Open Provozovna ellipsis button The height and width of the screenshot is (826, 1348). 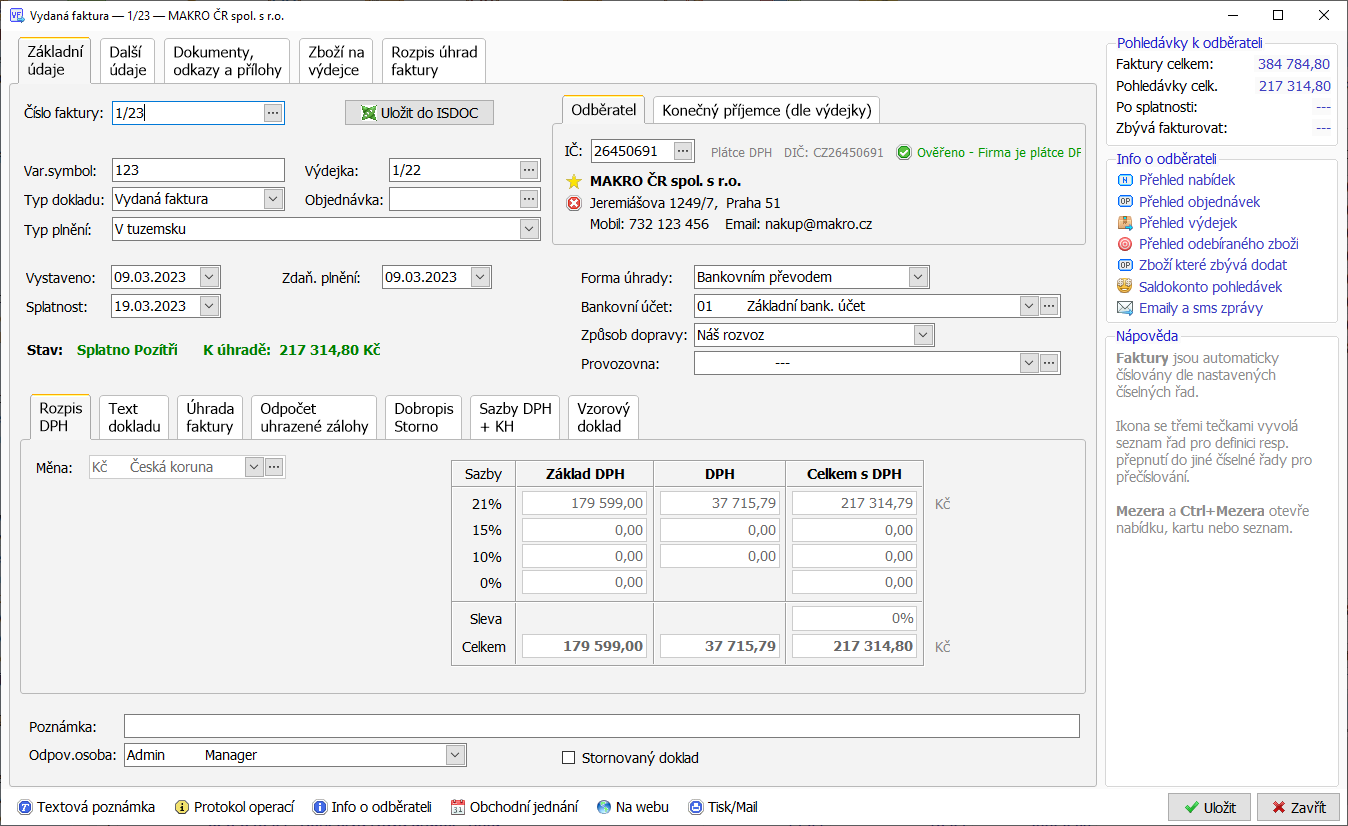point(1049,363)
